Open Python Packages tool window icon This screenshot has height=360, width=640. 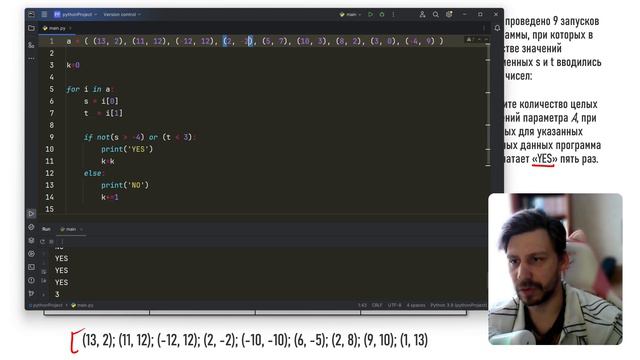[x=31, y=240]
